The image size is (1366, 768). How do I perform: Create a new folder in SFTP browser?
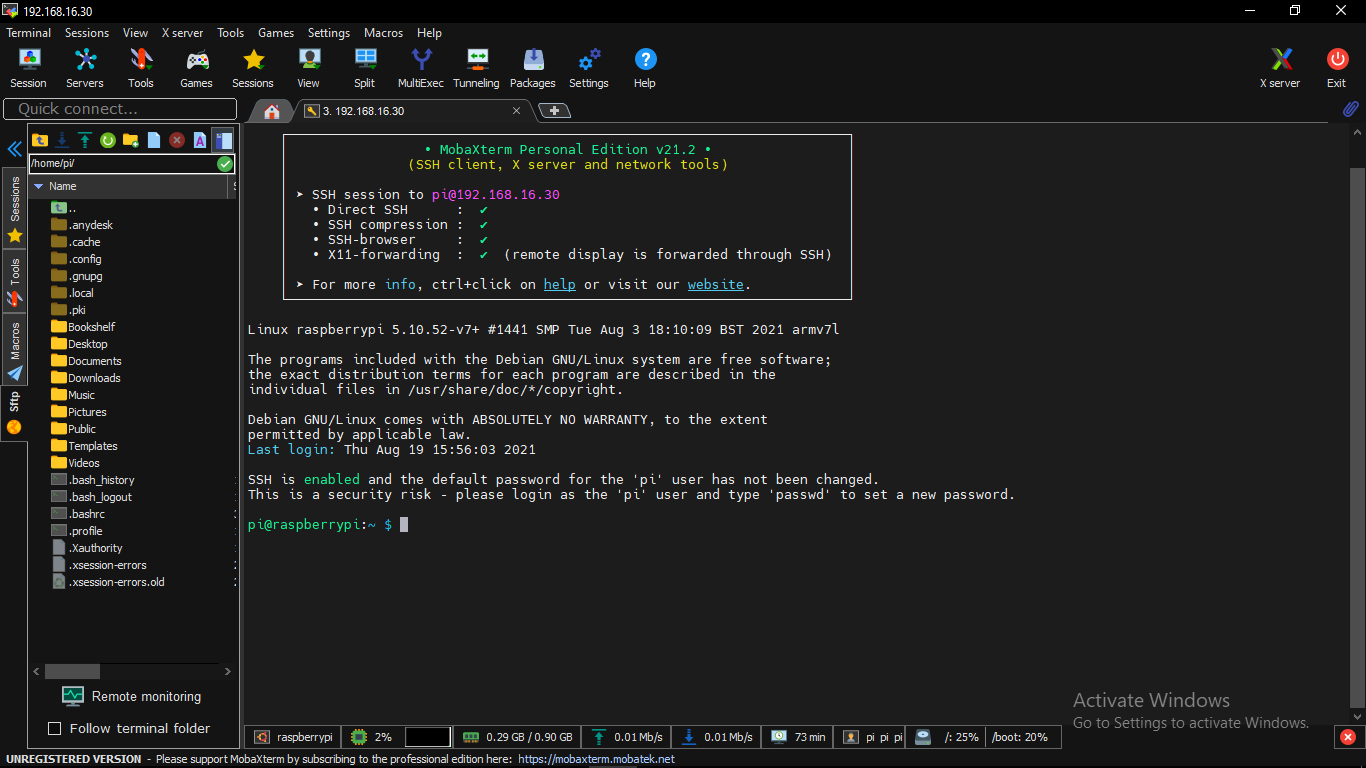(x=131, y=140)
